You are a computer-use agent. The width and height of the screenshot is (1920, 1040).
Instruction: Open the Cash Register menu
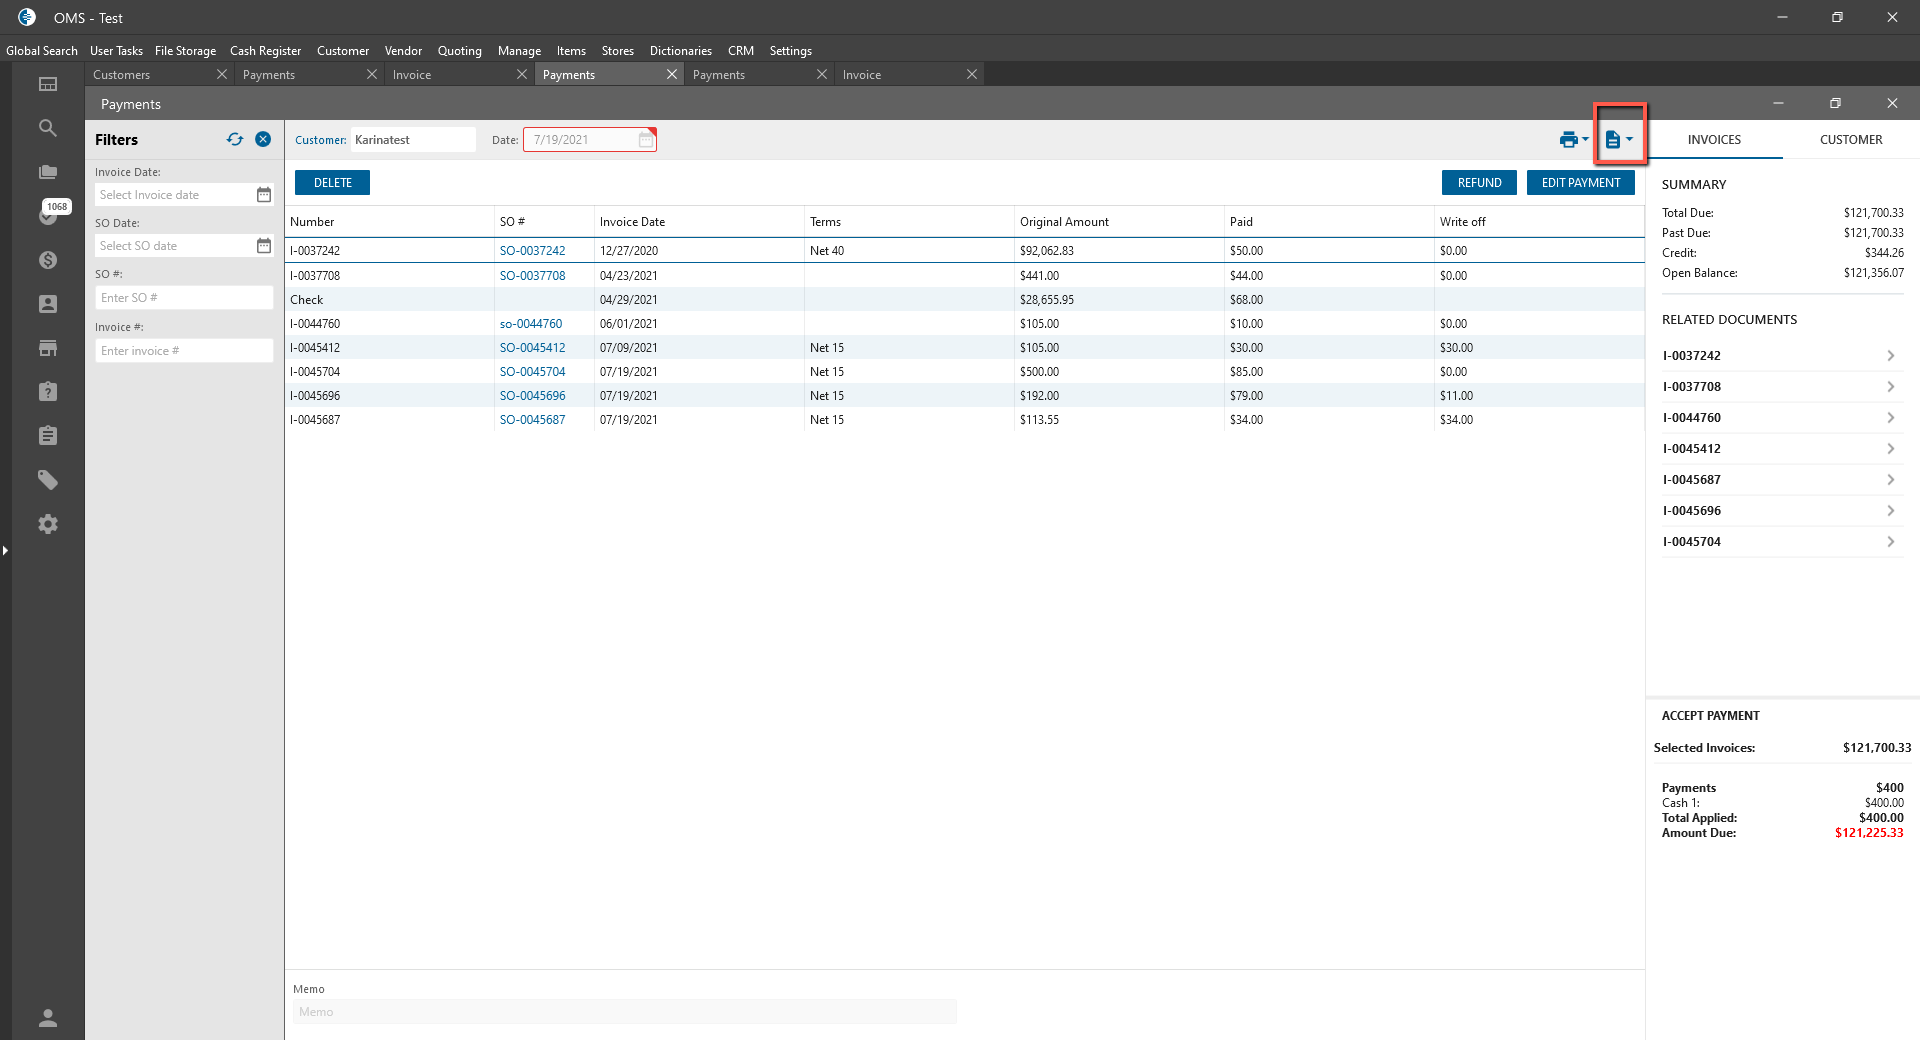(265, 51)
